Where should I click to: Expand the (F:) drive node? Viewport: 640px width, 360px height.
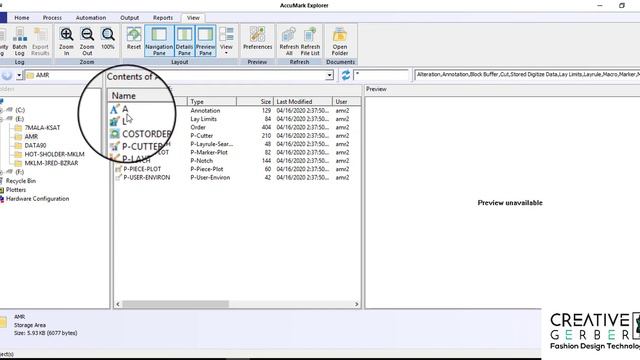(1, 172)
